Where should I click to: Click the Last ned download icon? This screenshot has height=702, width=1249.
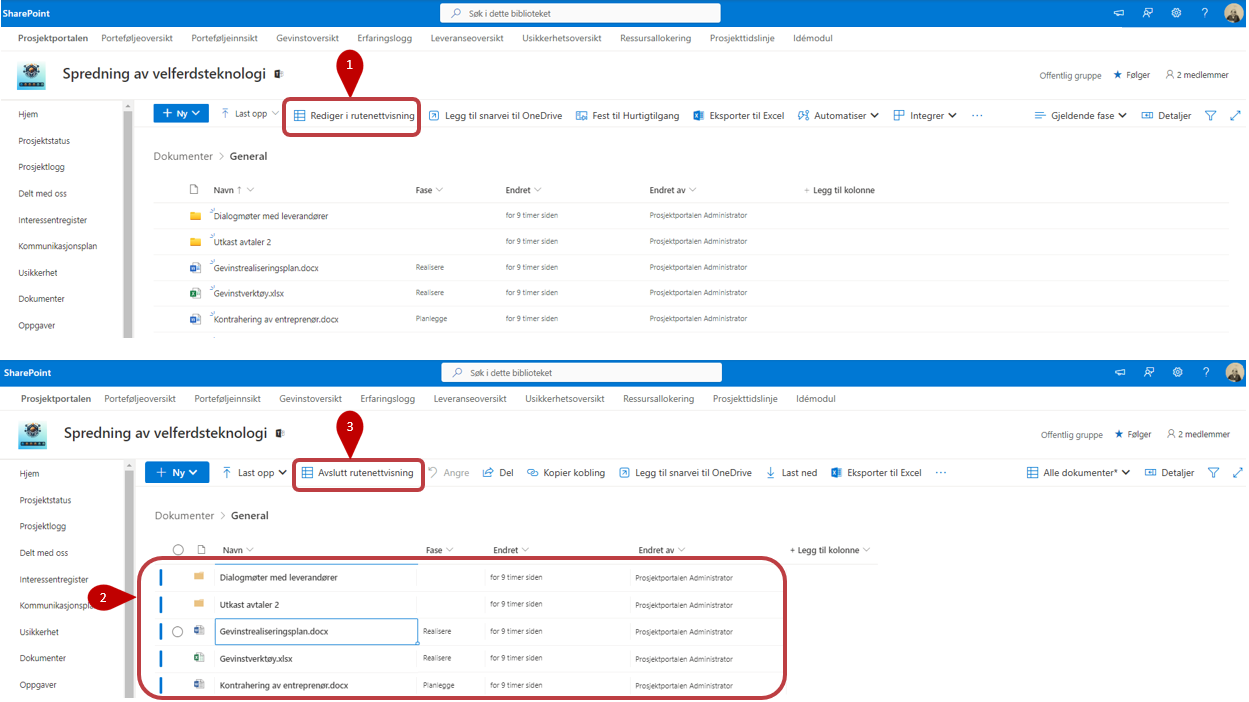771,473
